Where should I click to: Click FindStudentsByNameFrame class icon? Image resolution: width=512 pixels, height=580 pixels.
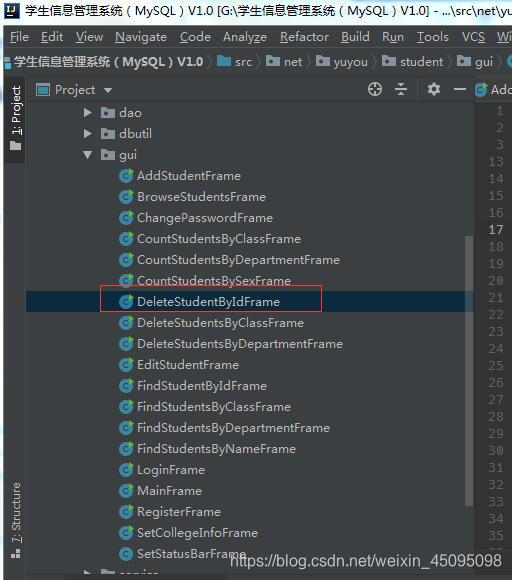click(126, 449)
